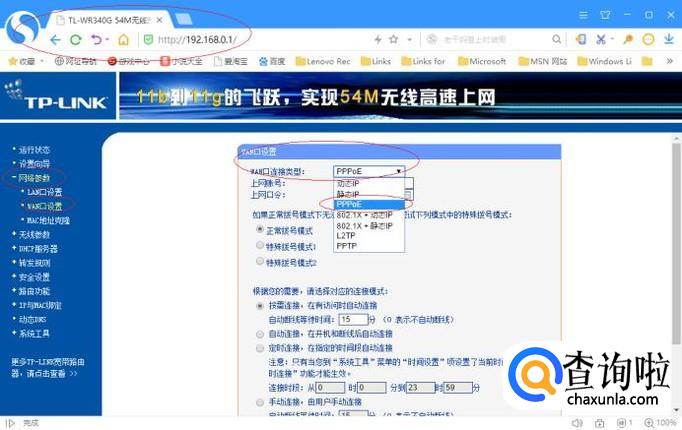Click the auto-disconnect wait time field showing 15
Screen dimensions: 682x430
[x=353, y=320]
